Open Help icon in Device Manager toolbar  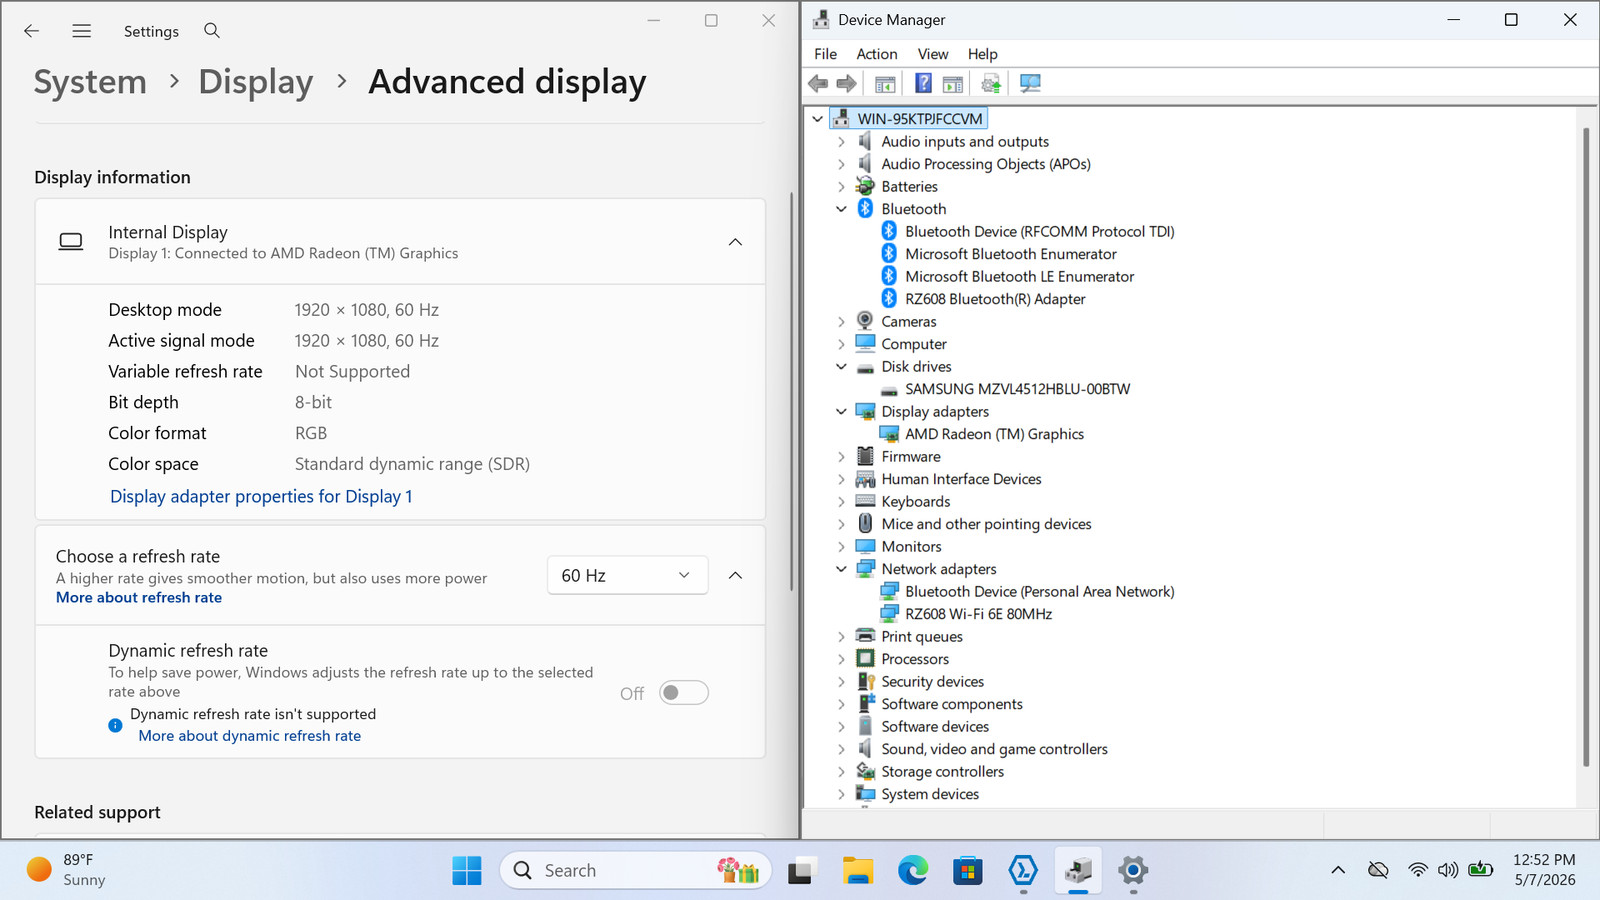point(923,84)
